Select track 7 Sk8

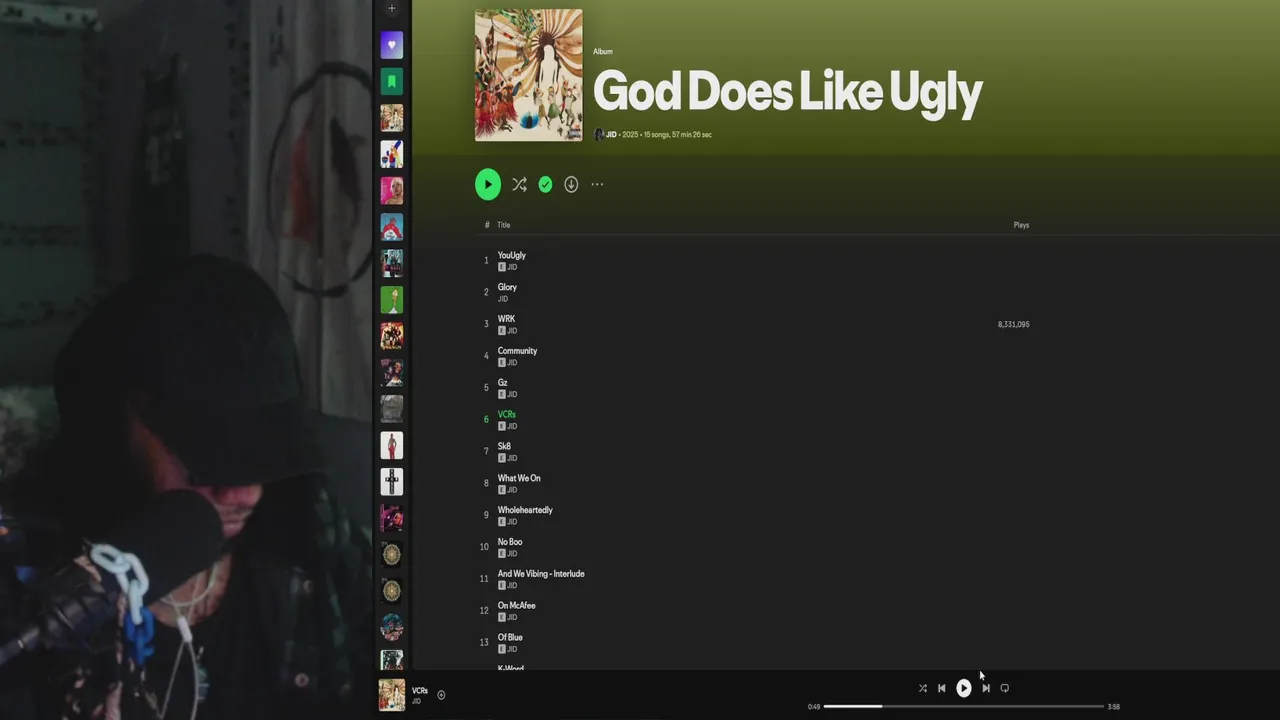[504, 446]
